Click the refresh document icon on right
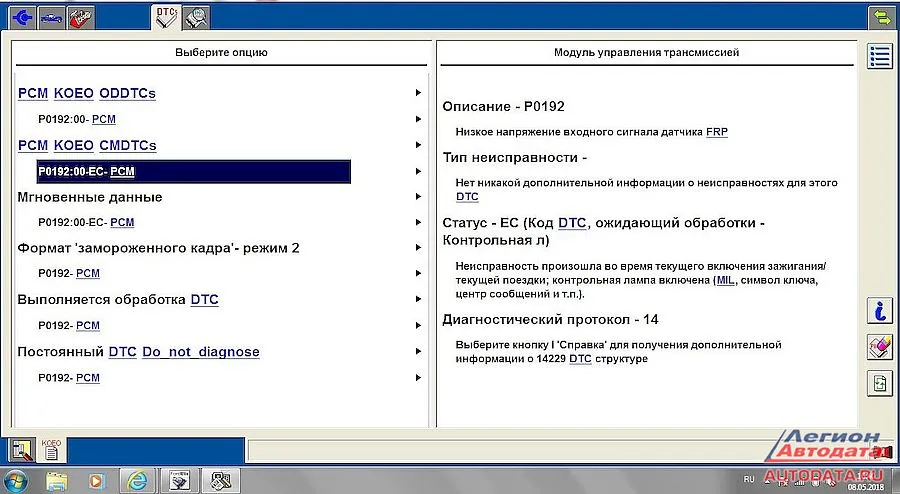The width and height of the screenshot is (900, 494). click(879, 383)
